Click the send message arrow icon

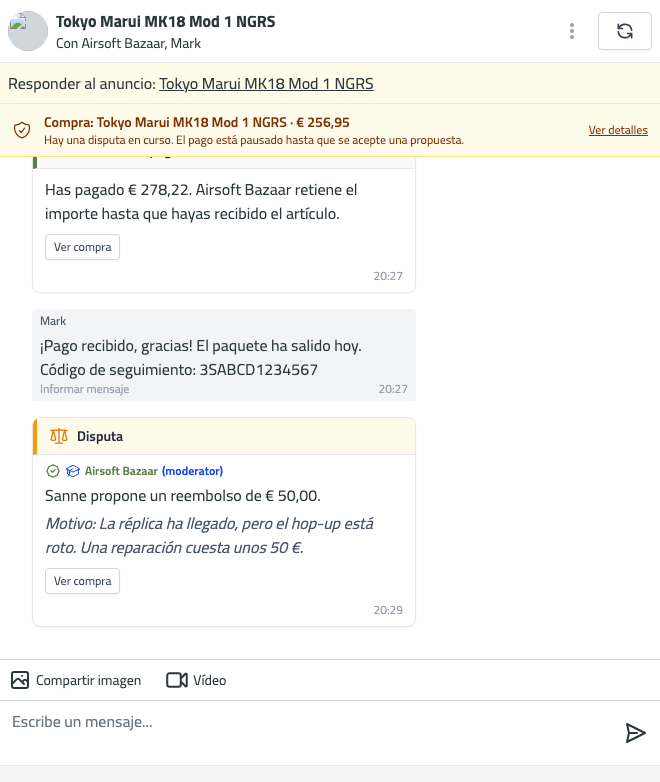pos(636,733)
